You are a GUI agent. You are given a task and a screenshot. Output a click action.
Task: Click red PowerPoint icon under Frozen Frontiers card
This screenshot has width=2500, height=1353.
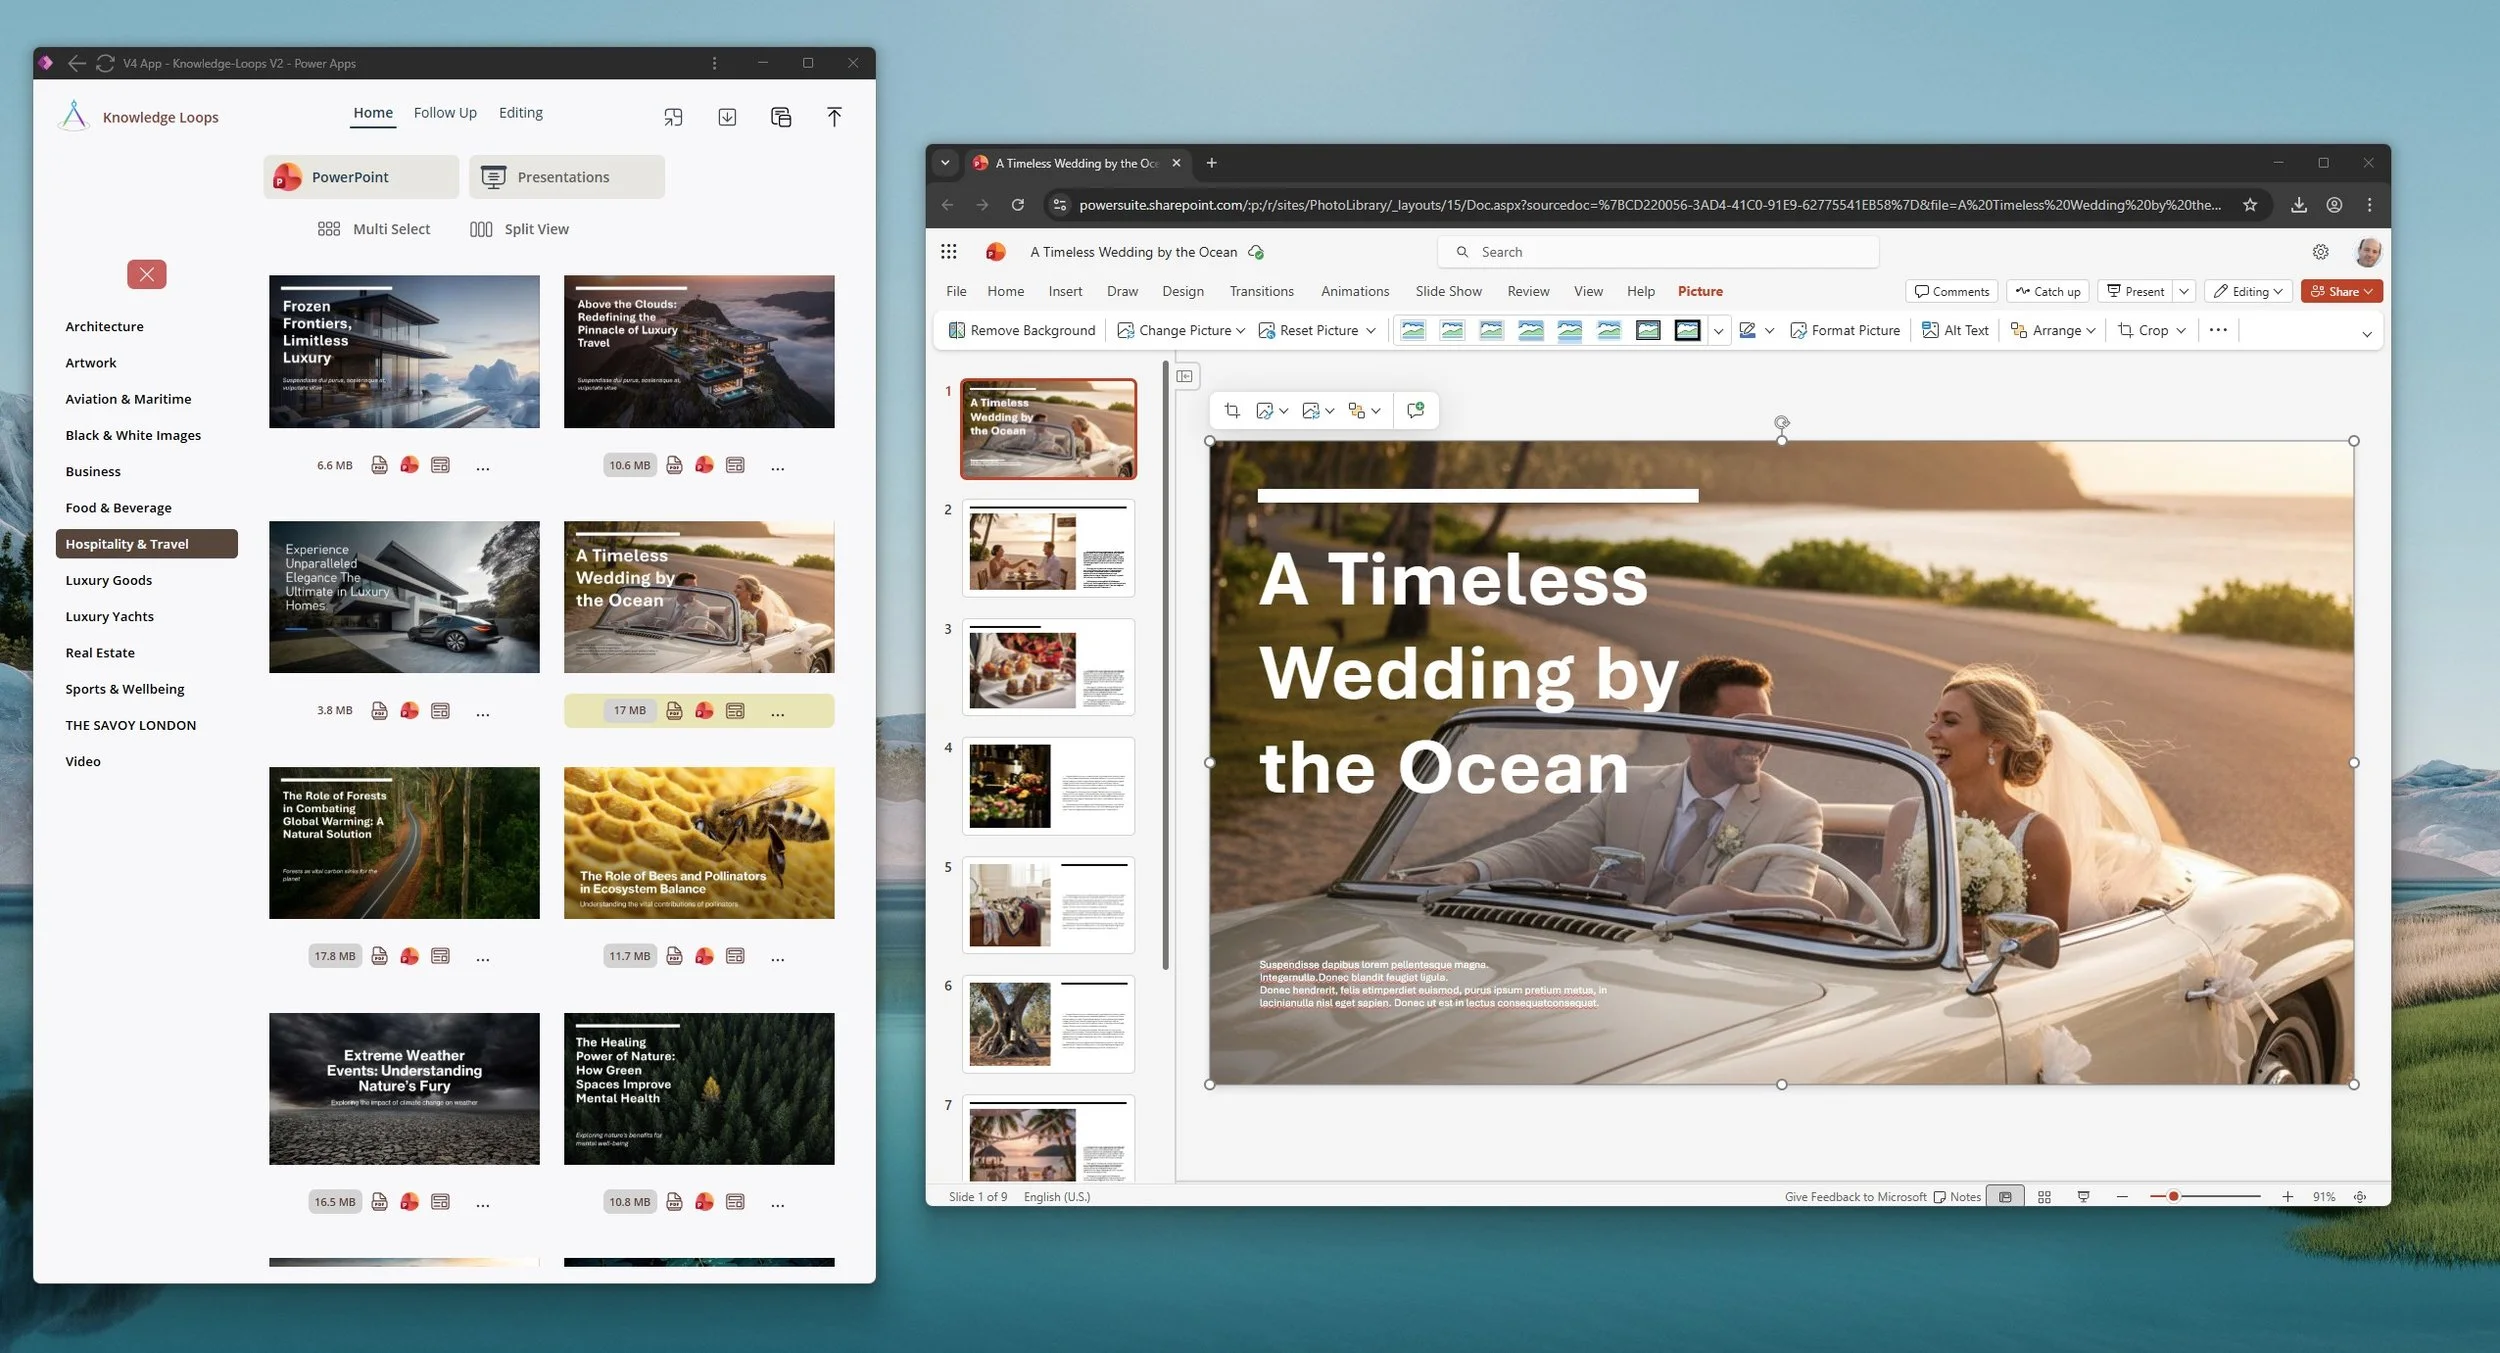pos(409,465)
